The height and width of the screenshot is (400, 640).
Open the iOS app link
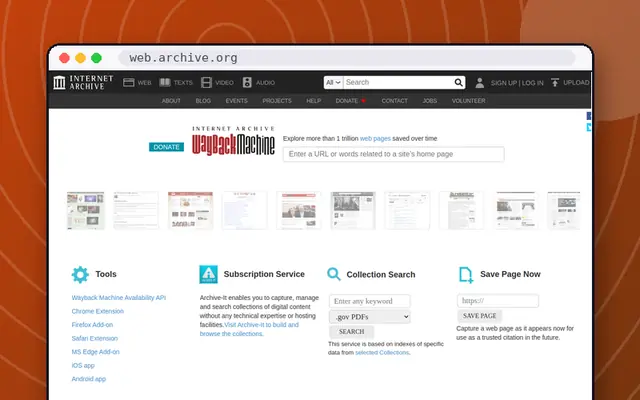pyautogui.click(x=83, y=365)
